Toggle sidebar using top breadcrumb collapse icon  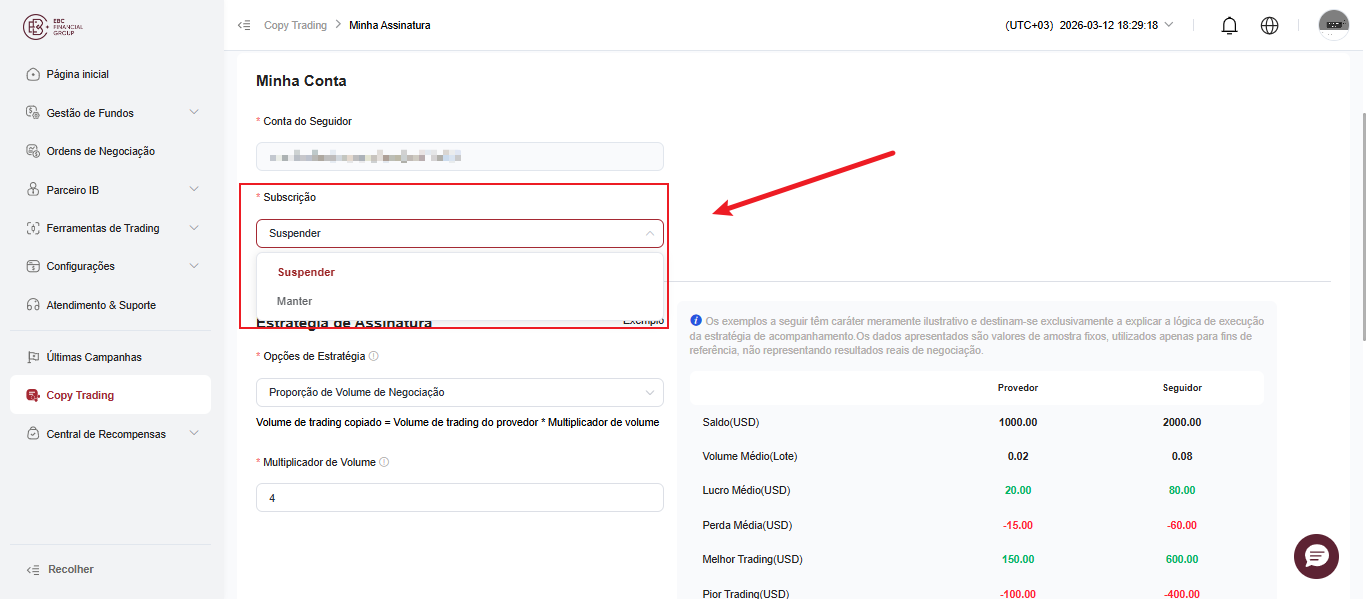pyautogui.click(x=244, y=25)
